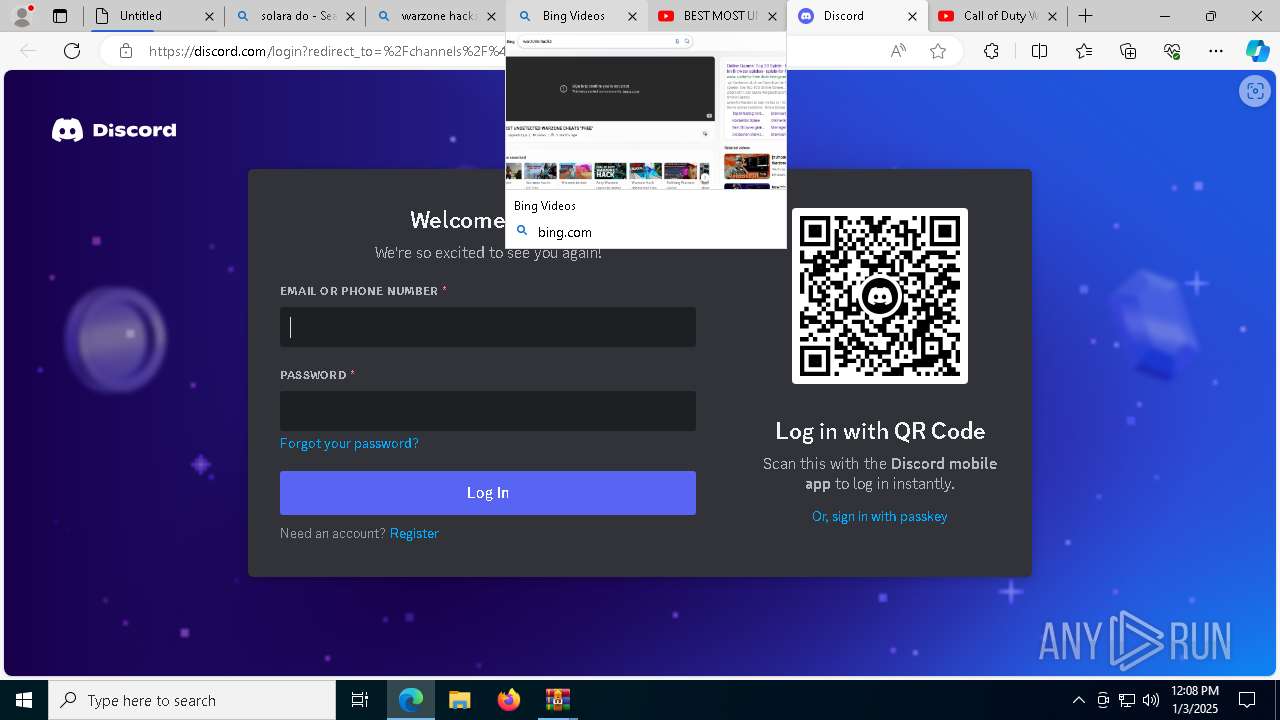Switch to the Call of Duty YouTube tab
Viewport: 1280px width, 720px height.
[996, 16]
